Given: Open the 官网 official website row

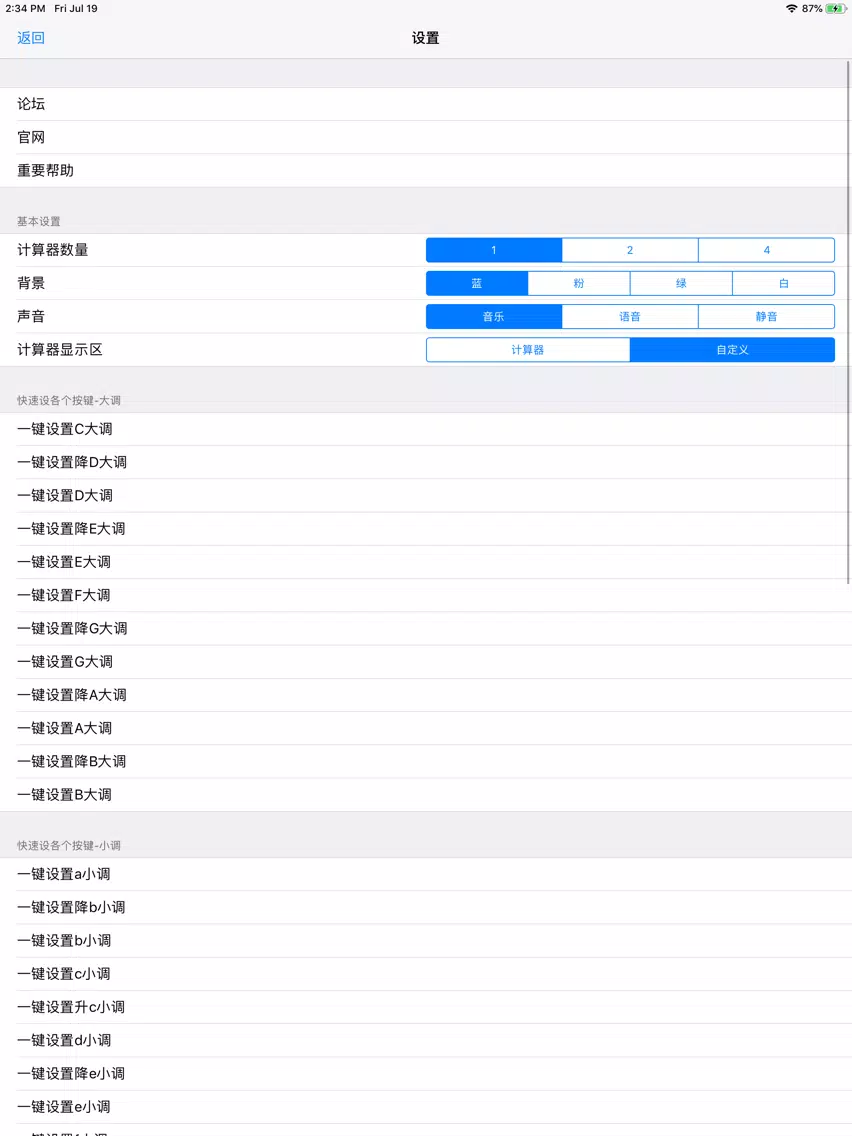Looking at the screenshot, I should point(426,138).
